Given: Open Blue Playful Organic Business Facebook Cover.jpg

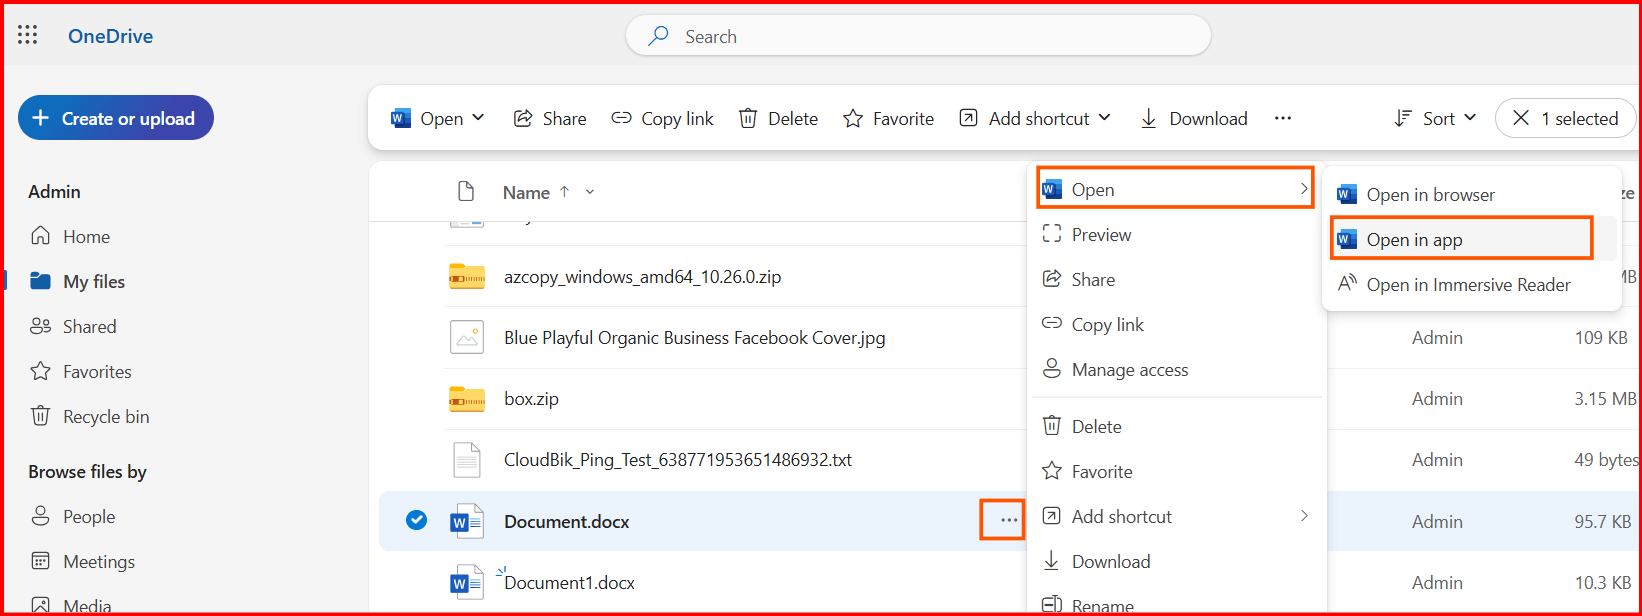Looking at the screenshot, I should 694,338.
